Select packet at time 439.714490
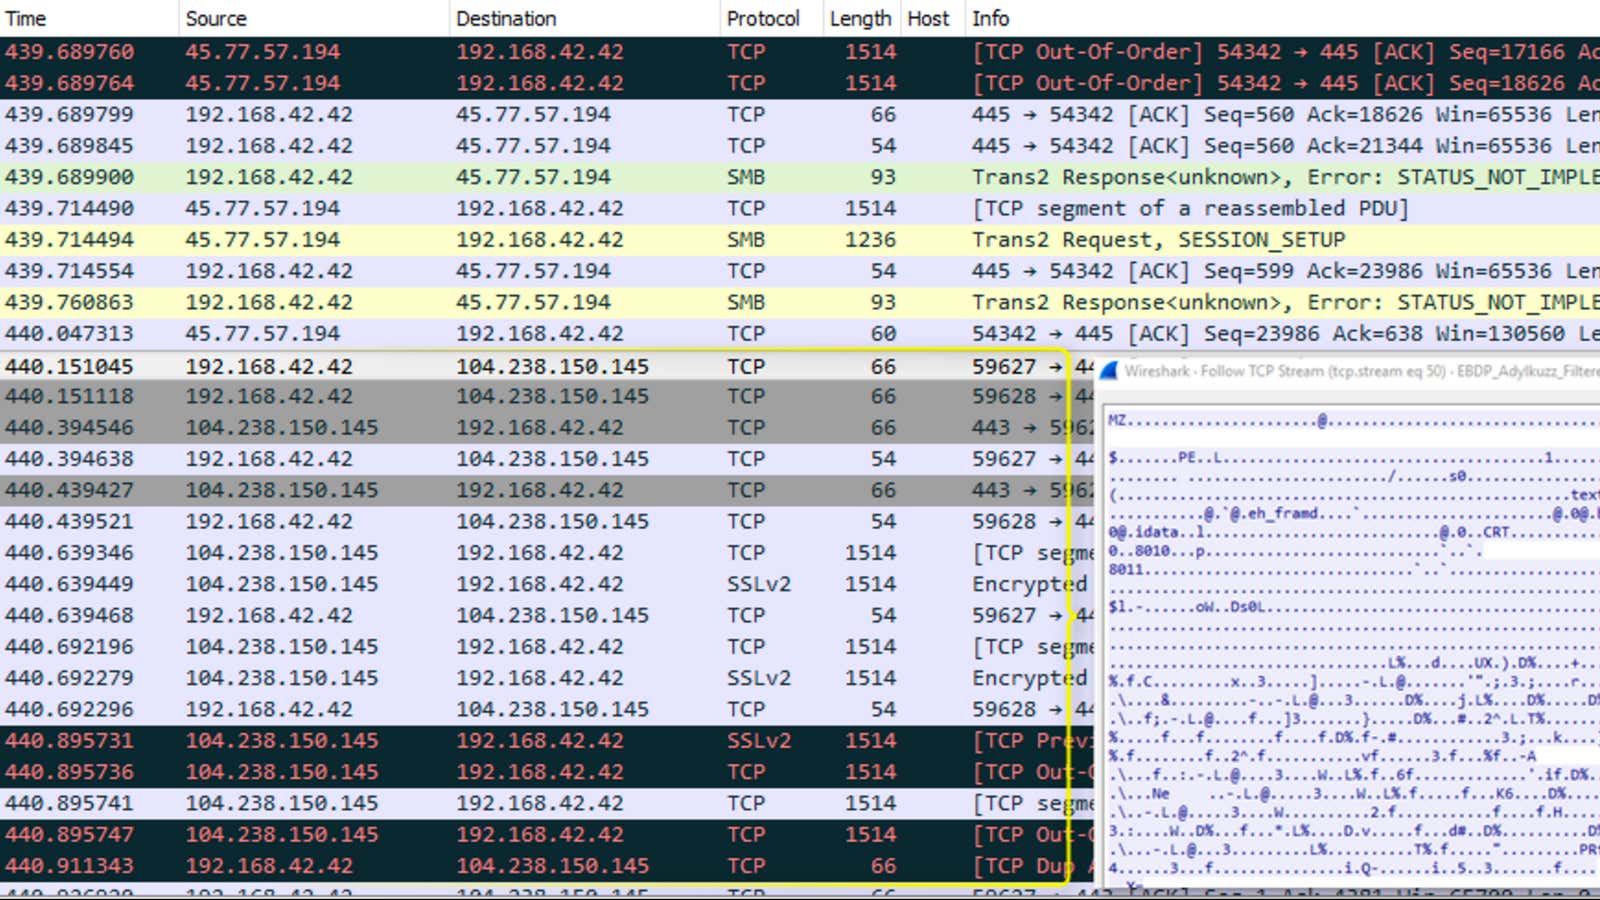The height and width of the screenshot is (900, 1600). (800, 208)
